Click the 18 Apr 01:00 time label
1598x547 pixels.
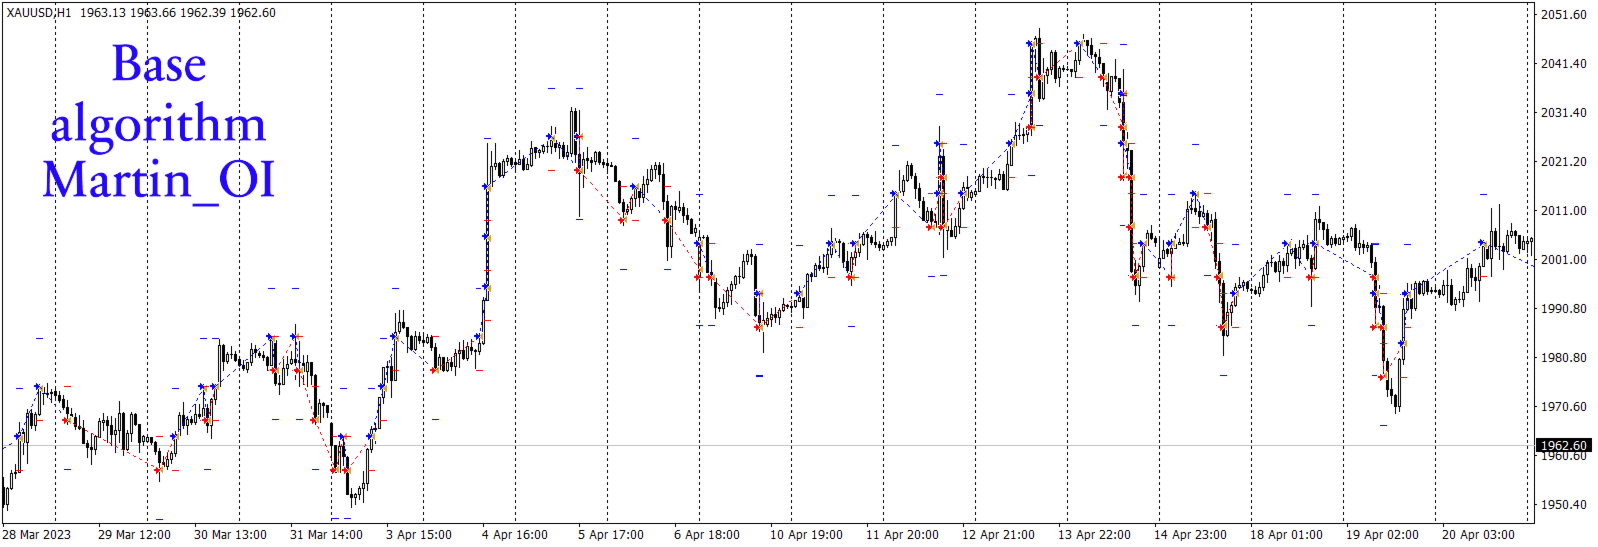pyautogui.click(x=1286, y=535)
